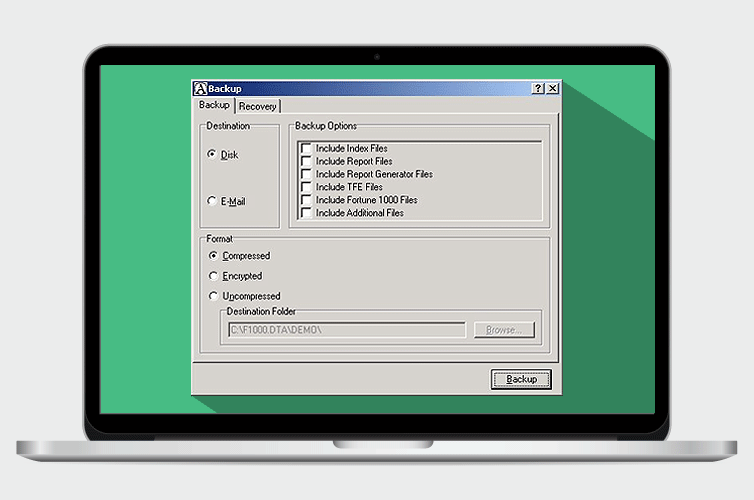754x500 pixels.
Task: Close the Backup dialog window
Action: pos(553,88)
